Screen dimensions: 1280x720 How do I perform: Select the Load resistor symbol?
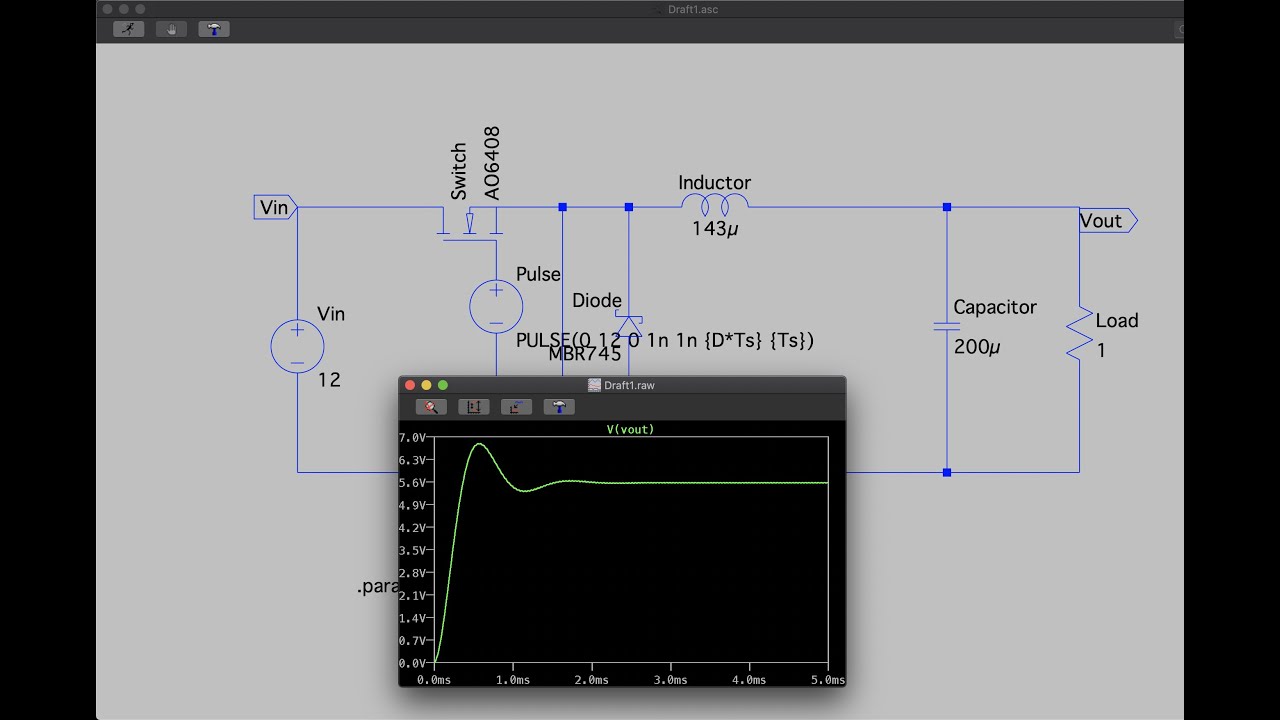[1079, 334]
